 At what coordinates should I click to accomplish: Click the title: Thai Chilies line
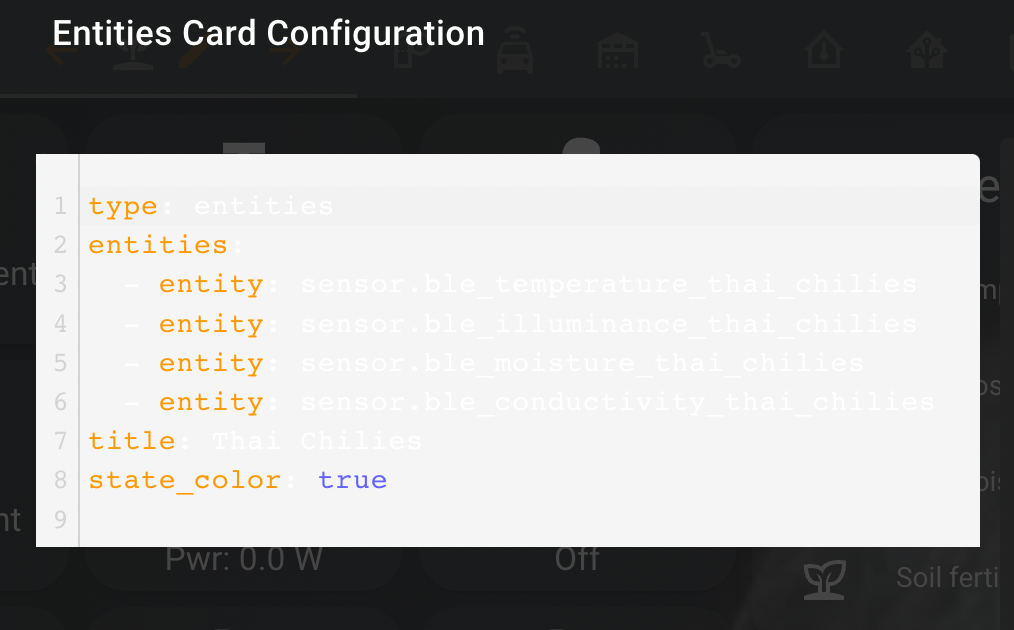click(x=530, y=441)
